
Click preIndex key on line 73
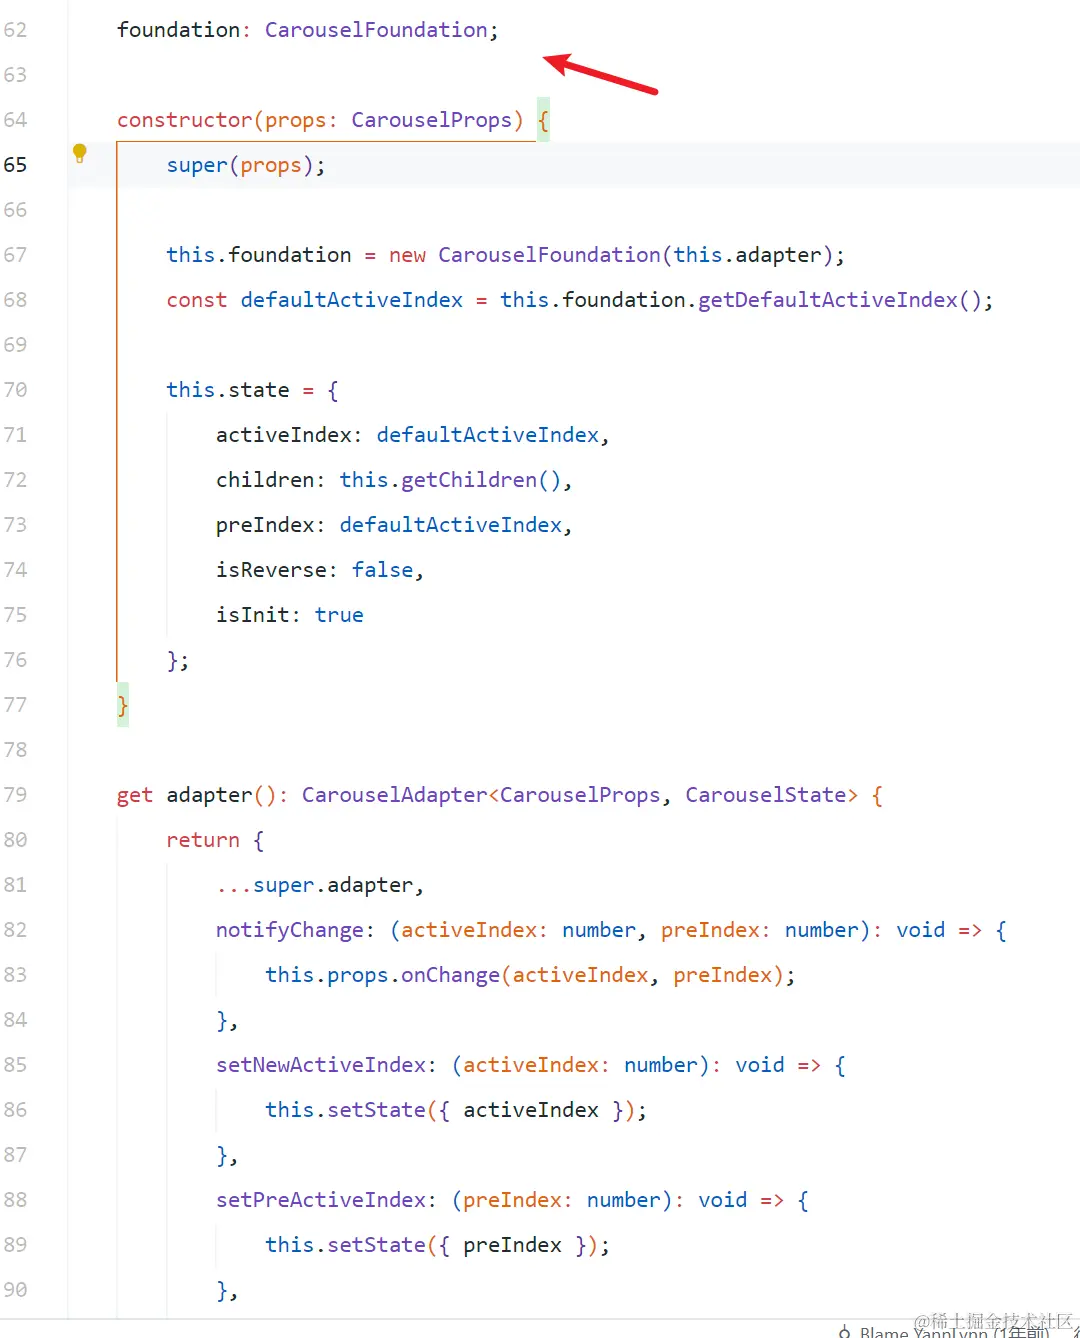265,525
